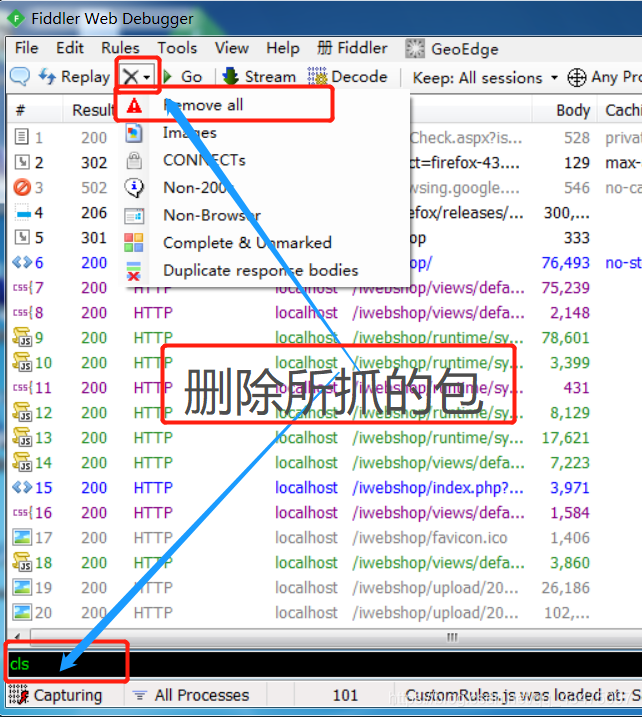
Task: Click the horizontal scrollbar thumb under session list
Action: pos(336,637)
